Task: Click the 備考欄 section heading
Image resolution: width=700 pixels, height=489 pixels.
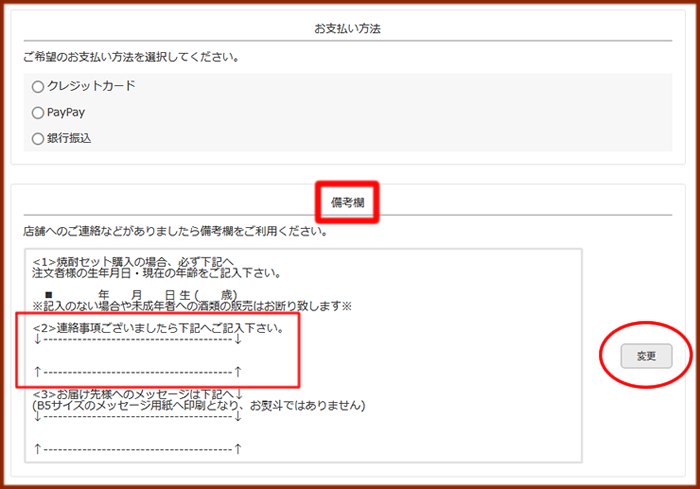Action: tap(347, 203)
